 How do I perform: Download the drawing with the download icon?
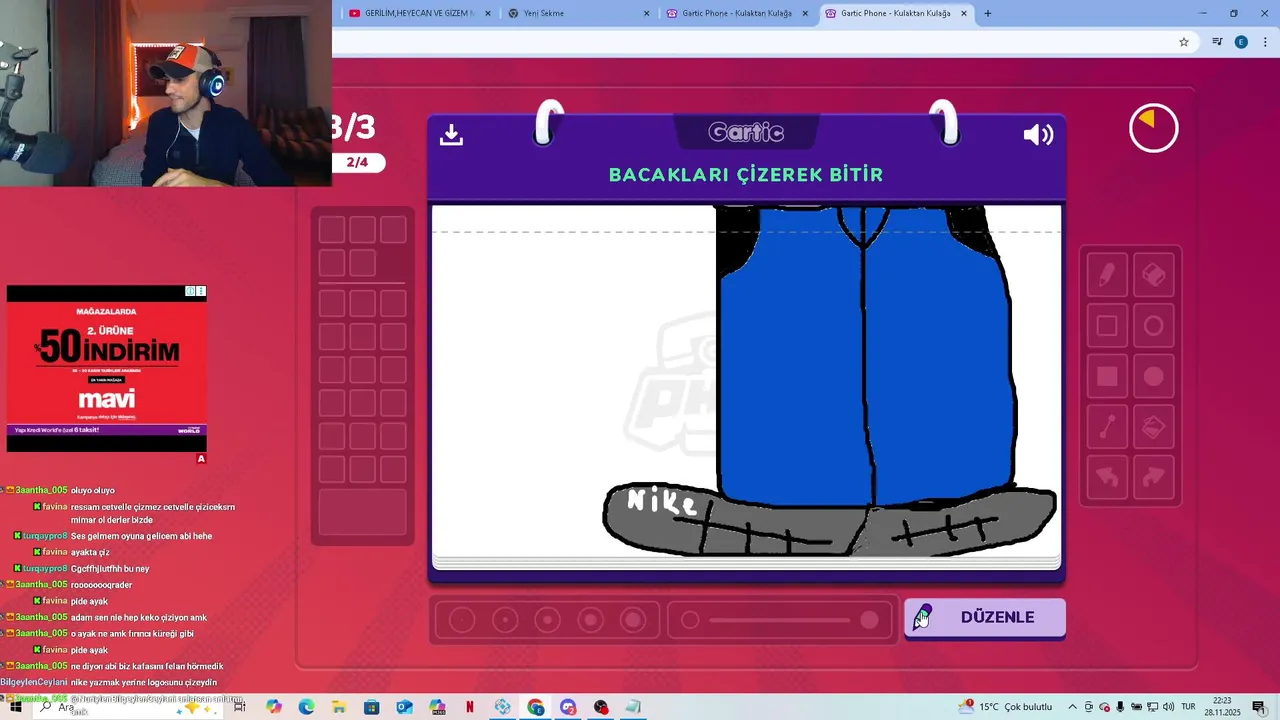point(451,134)
